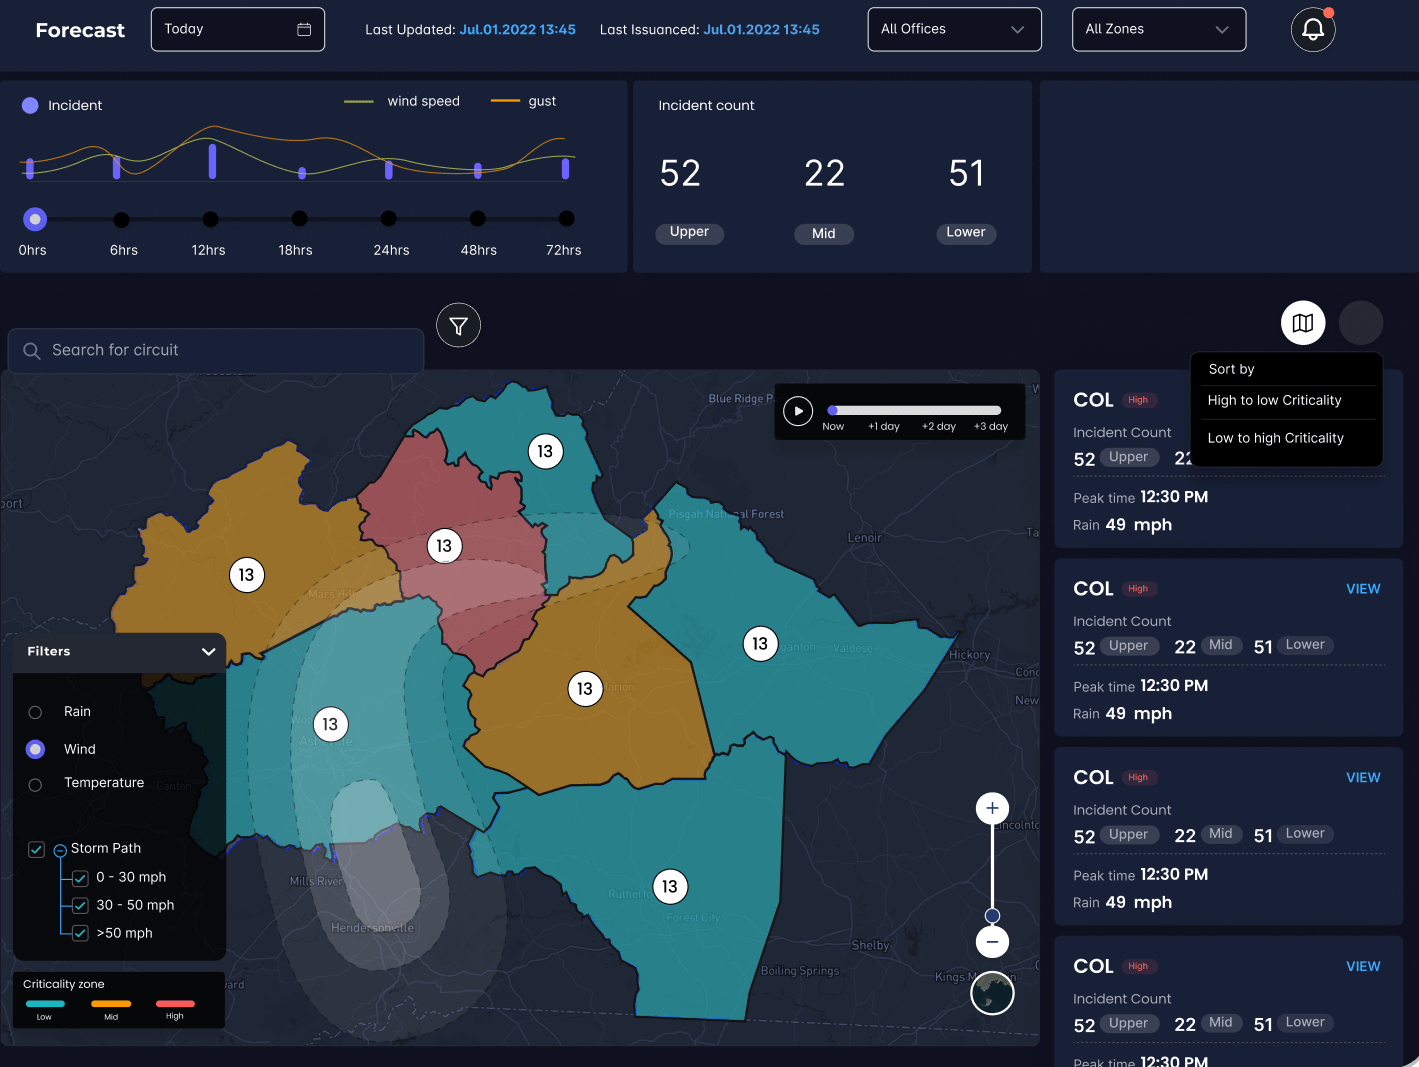Viewport: 1419px width, 1067px height.
Task: Zoom in on the map with the plus button
Action: click(992, 808)
